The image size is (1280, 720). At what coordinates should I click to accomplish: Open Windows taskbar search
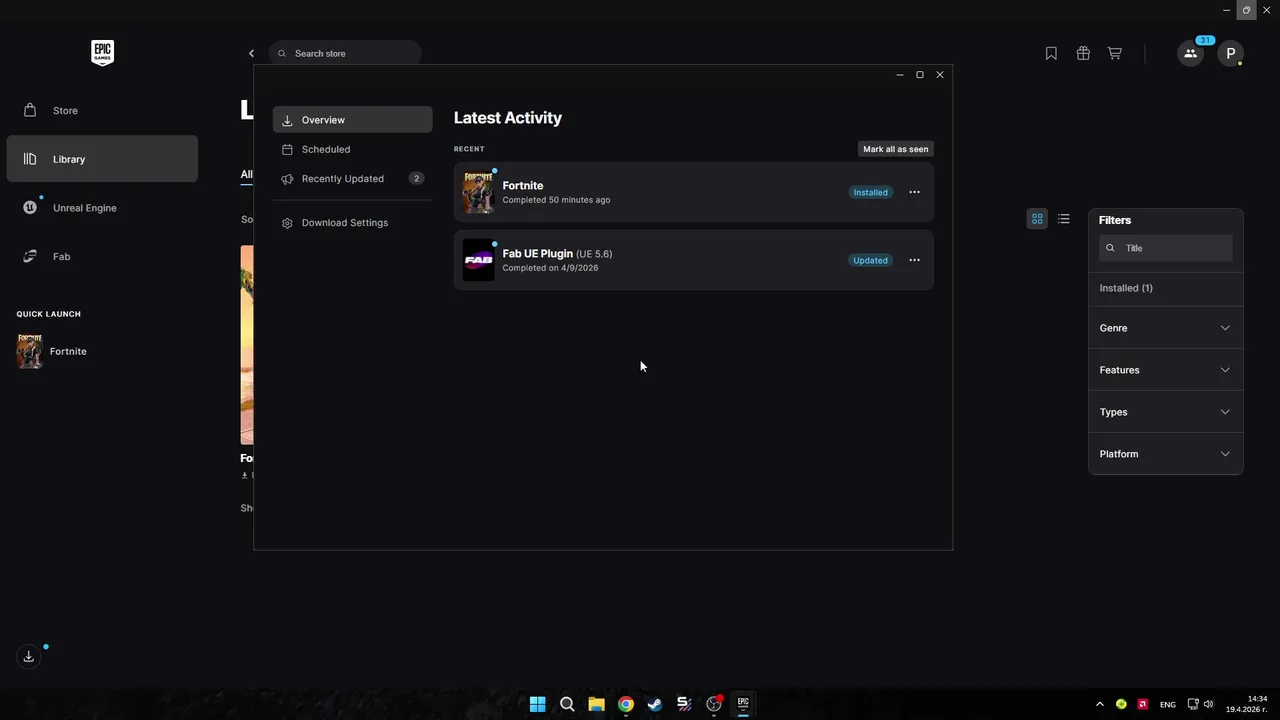tap(567, 704)
